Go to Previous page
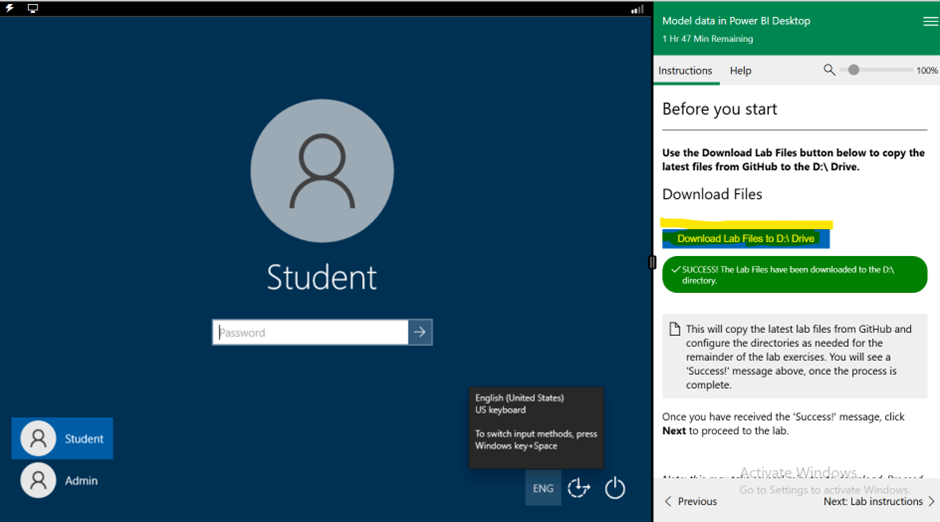The width and height of the screenshot is (940, 522). tap(691, 502)
